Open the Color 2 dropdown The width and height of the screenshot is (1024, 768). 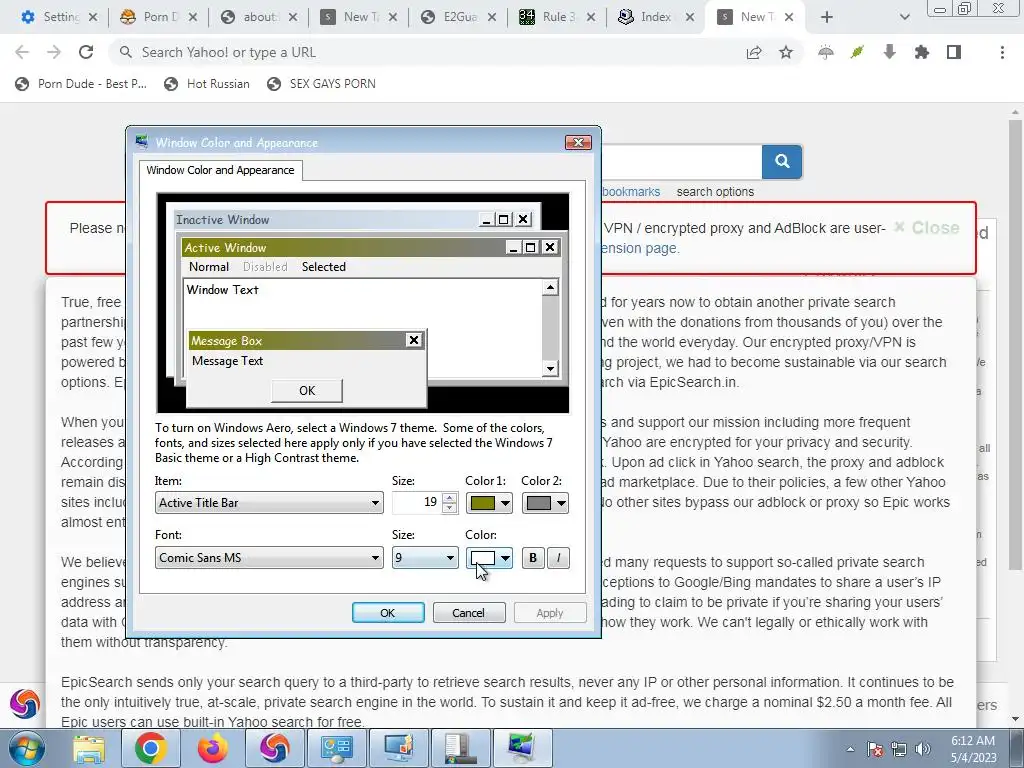(545, 502)
